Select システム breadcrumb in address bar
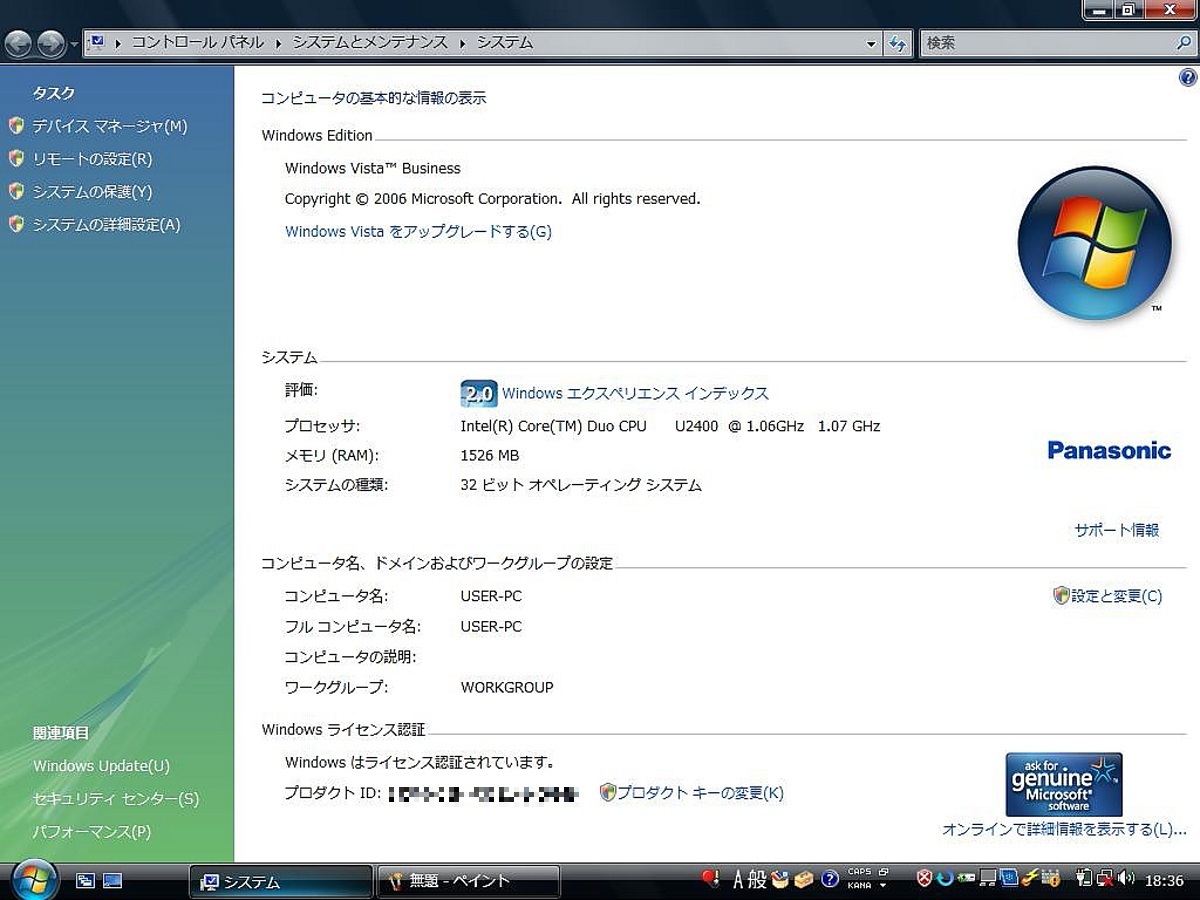Image resolution: width=1200 pixels, height=900 pixels. pos(504,43)
